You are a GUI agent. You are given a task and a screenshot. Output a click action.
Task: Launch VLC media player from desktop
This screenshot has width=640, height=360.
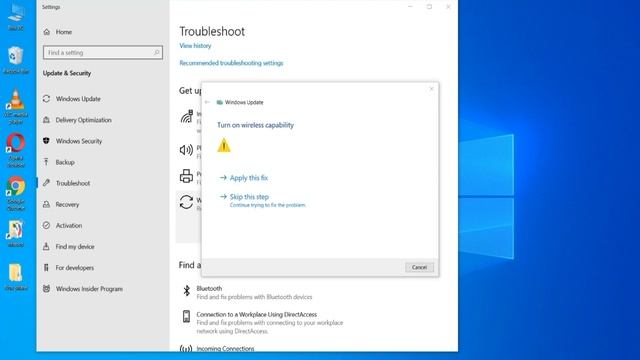16,107
